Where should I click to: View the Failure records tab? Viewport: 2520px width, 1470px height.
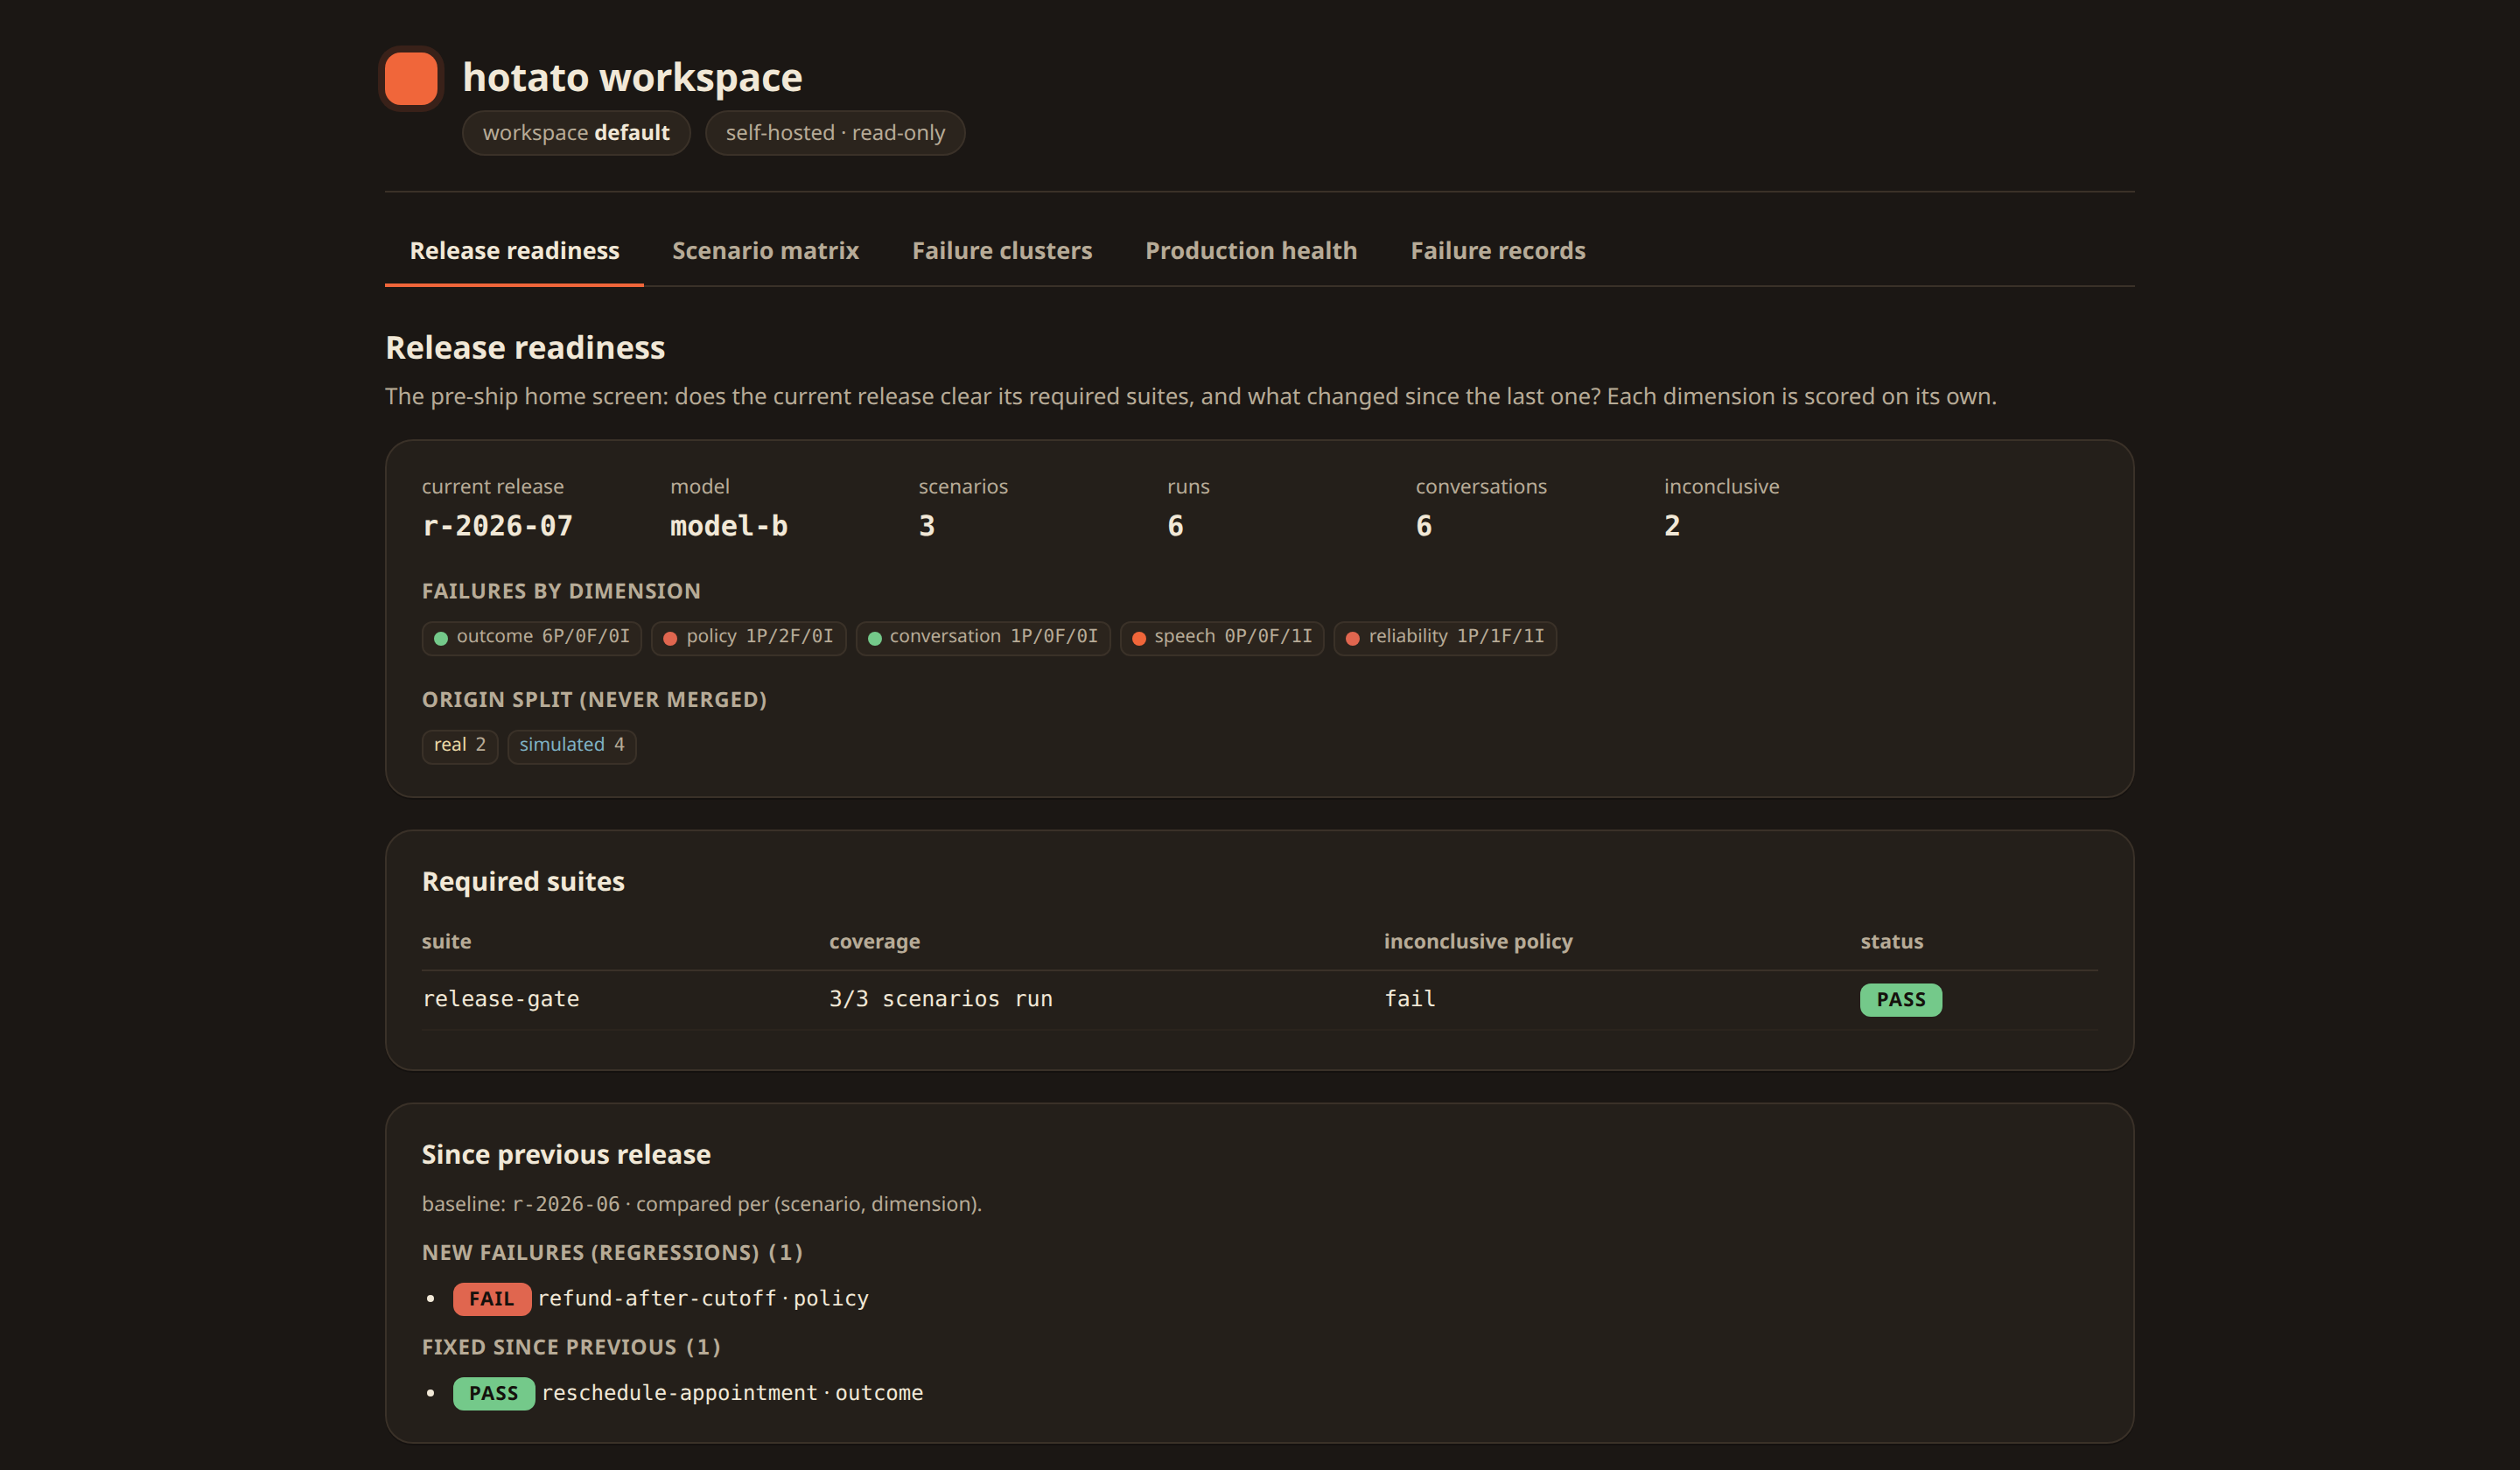point(1497,251)
